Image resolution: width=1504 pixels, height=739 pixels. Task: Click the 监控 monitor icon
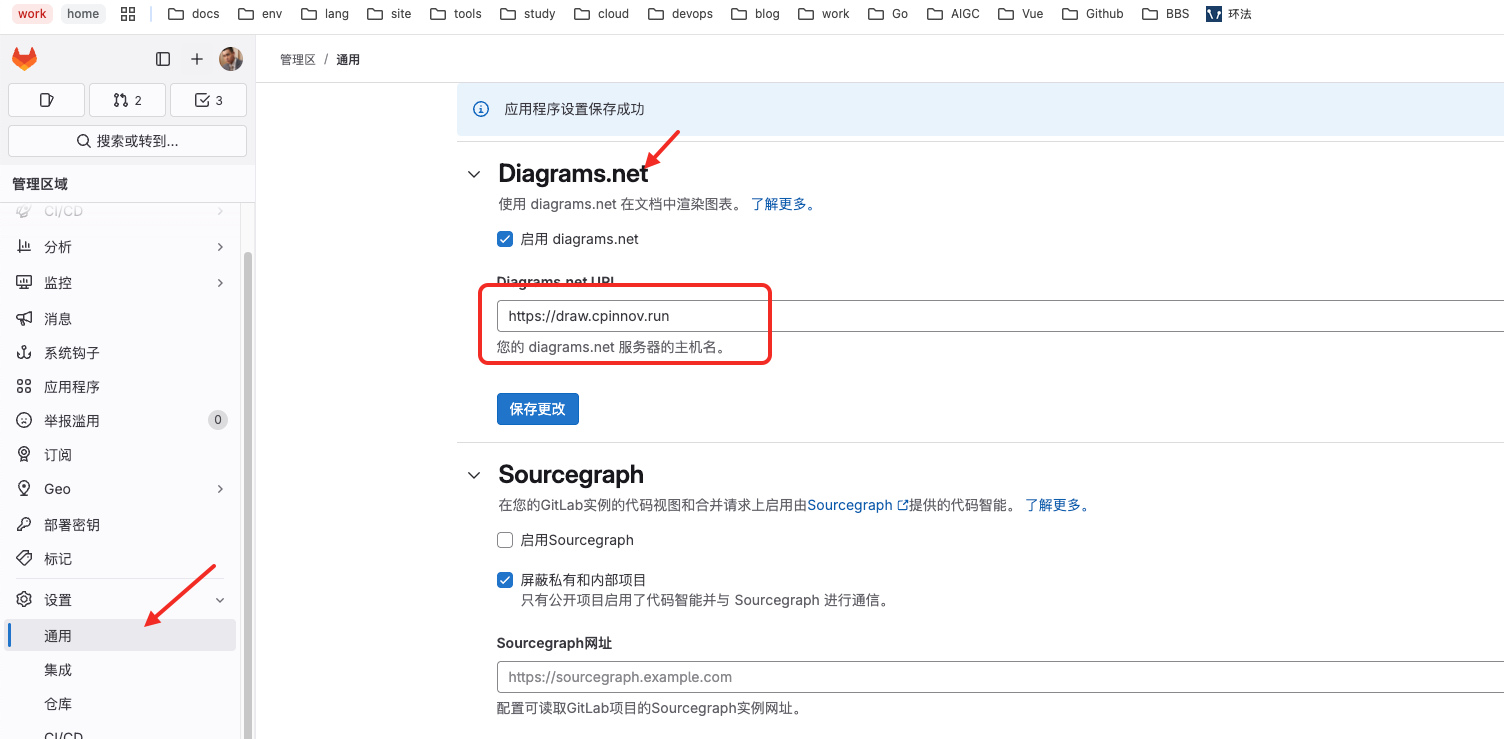[24, 283]
